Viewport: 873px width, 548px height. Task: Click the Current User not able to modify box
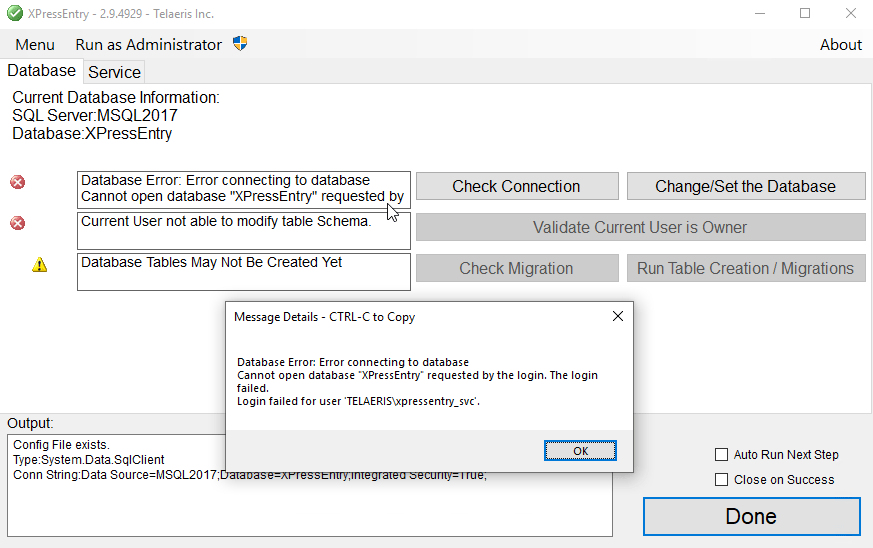pyautogui.click(x=244, y=231)
